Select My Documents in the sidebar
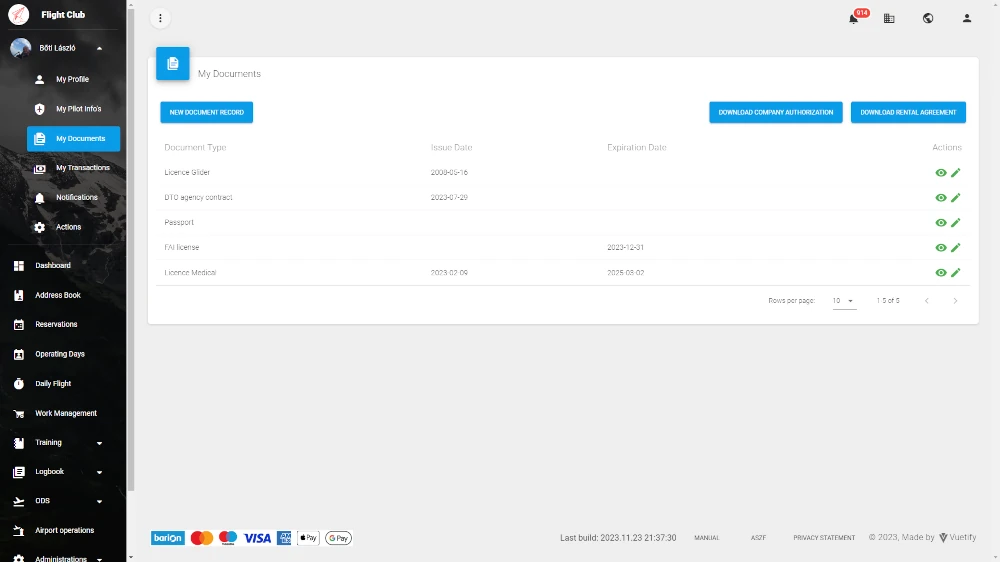Viewport: 1000px width, 562px height. (73, 138)
